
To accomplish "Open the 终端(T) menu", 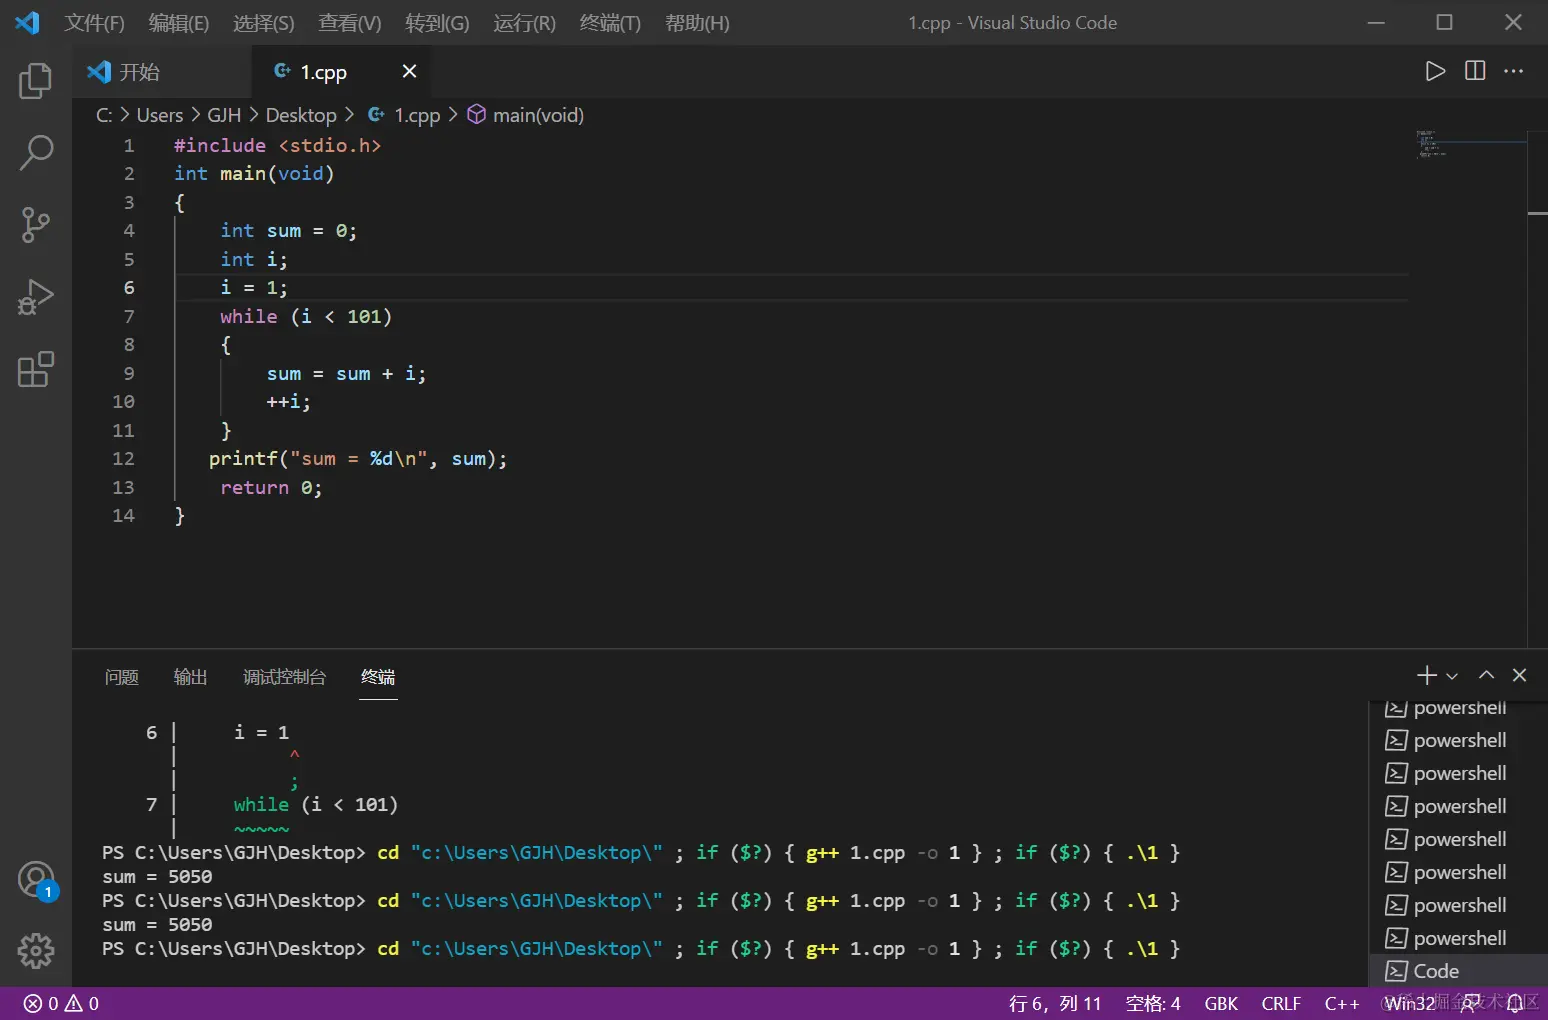I will [x=610, y=23].
